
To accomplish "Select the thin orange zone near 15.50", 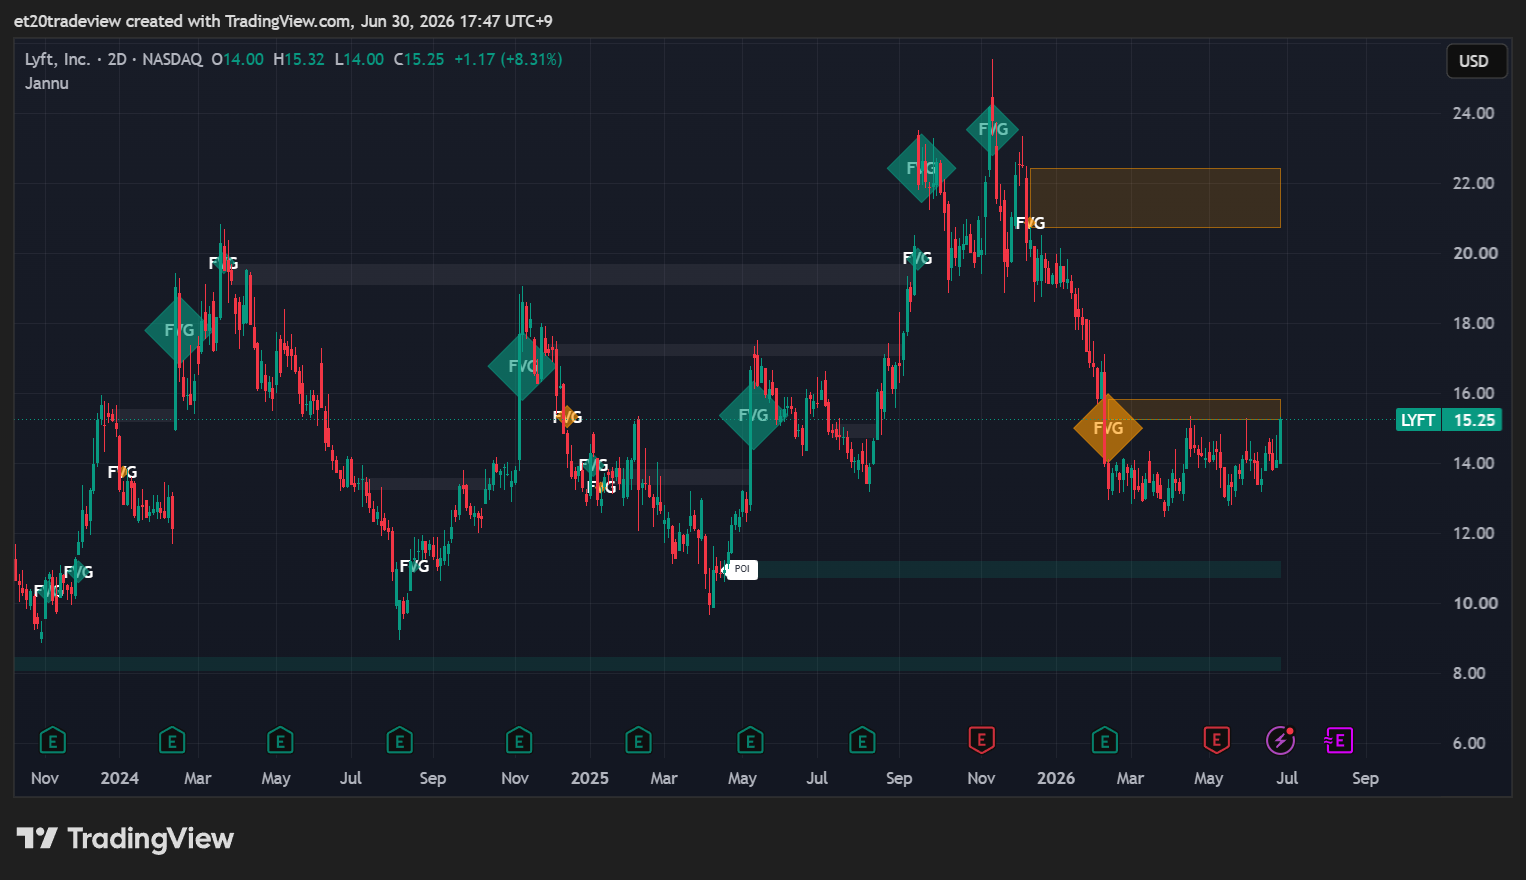I will tap(1194, 409).
